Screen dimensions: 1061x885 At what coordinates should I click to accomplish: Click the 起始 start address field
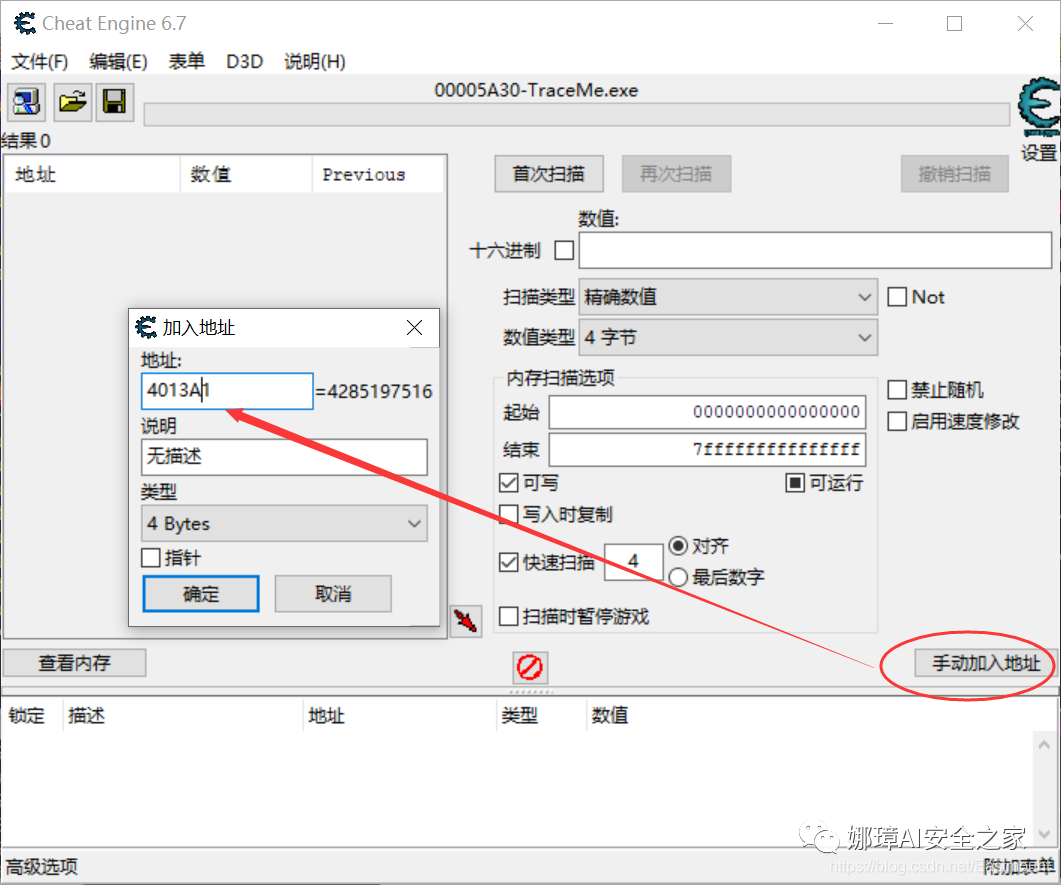click(x=707, y=412)
